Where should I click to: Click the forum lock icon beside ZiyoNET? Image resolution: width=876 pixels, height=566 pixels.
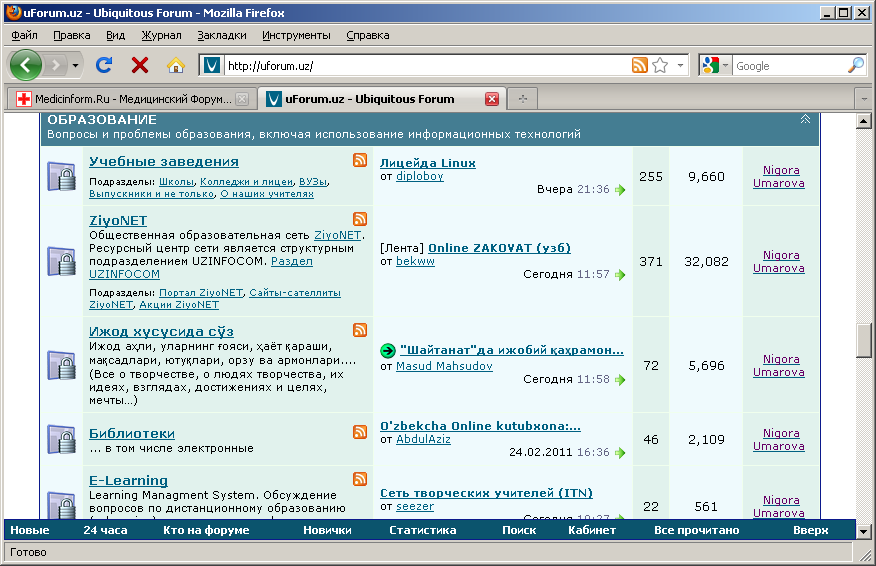(x=61, y=261)
